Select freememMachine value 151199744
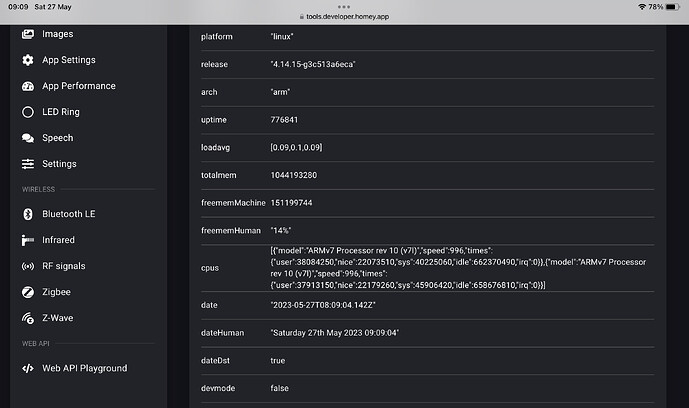The width and height of the screenshot is (689, 408). 291,202
